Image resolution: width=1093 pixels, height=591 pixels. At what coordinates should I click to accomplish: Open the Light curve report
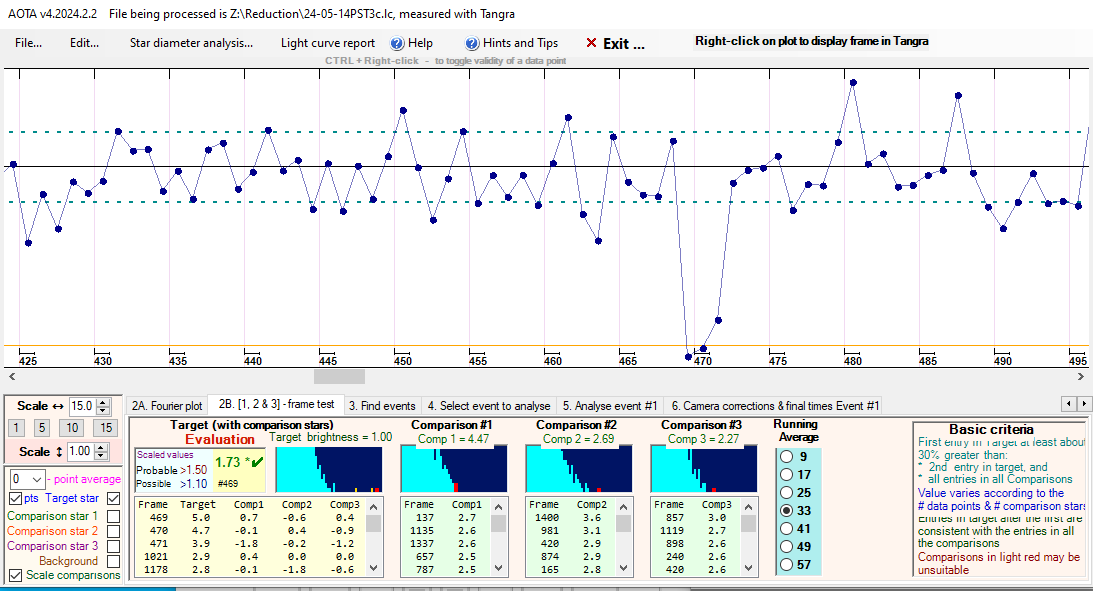(x=328, y=43)
